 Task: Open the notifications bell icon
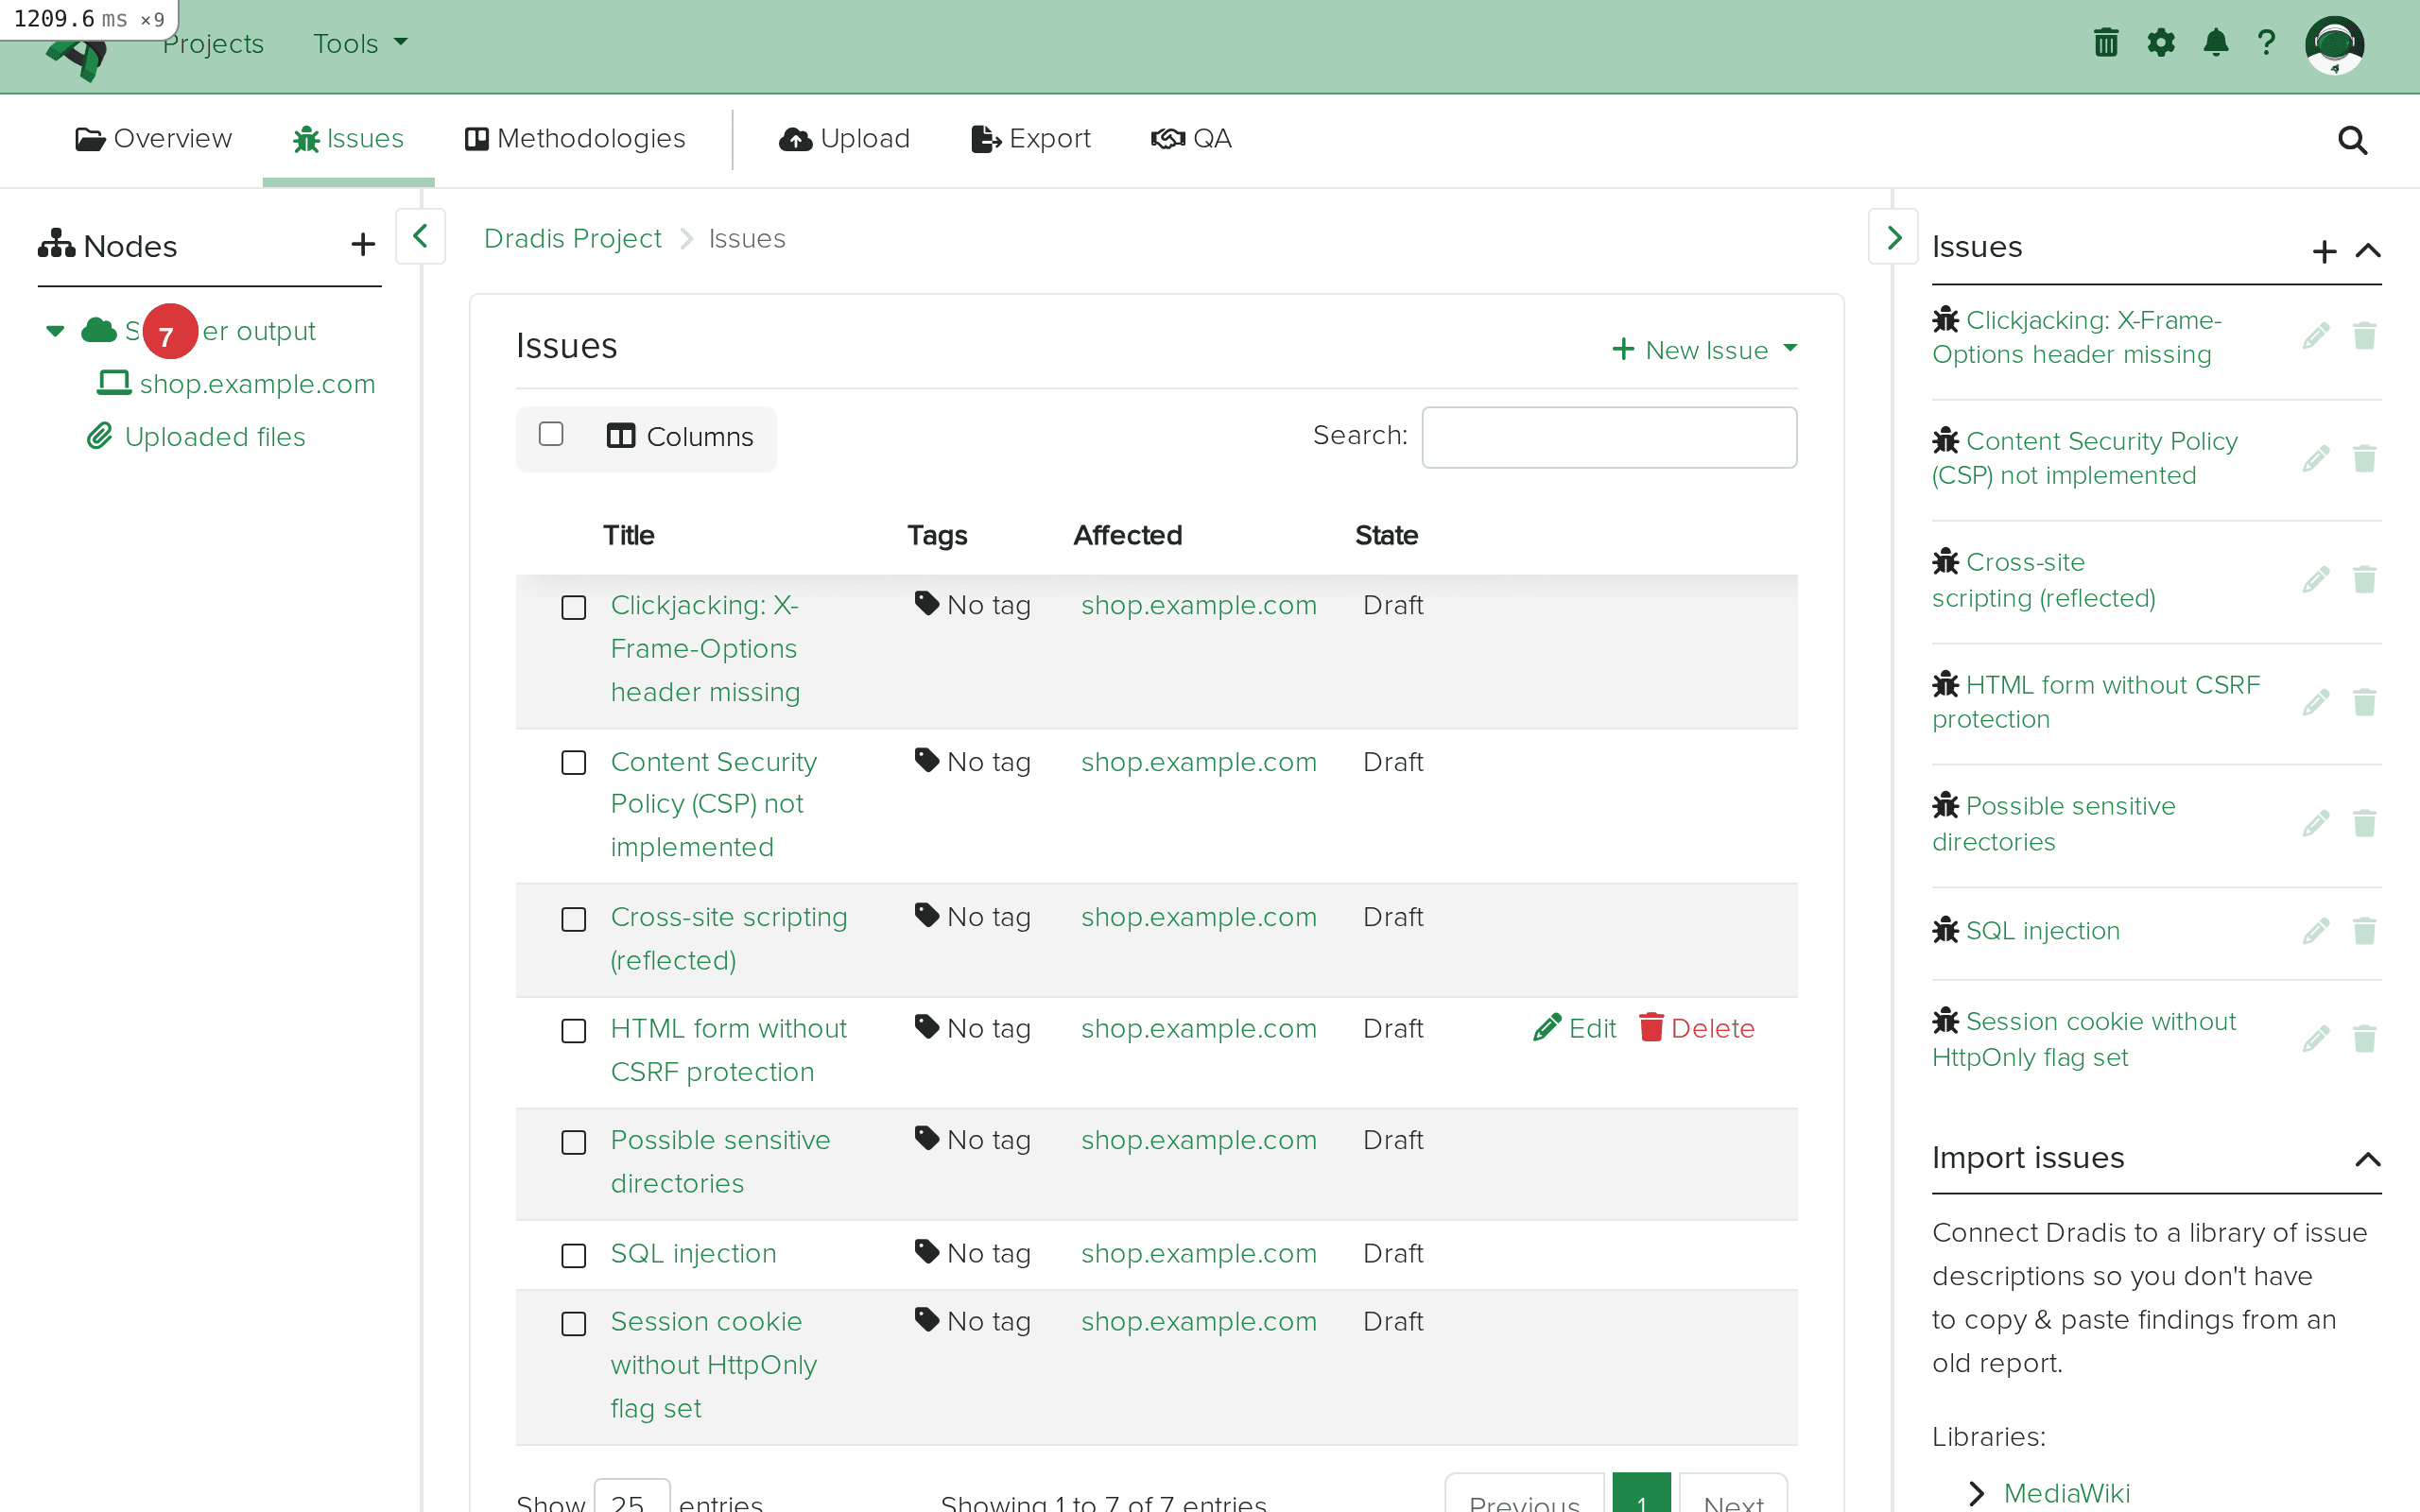[2215, 42]
